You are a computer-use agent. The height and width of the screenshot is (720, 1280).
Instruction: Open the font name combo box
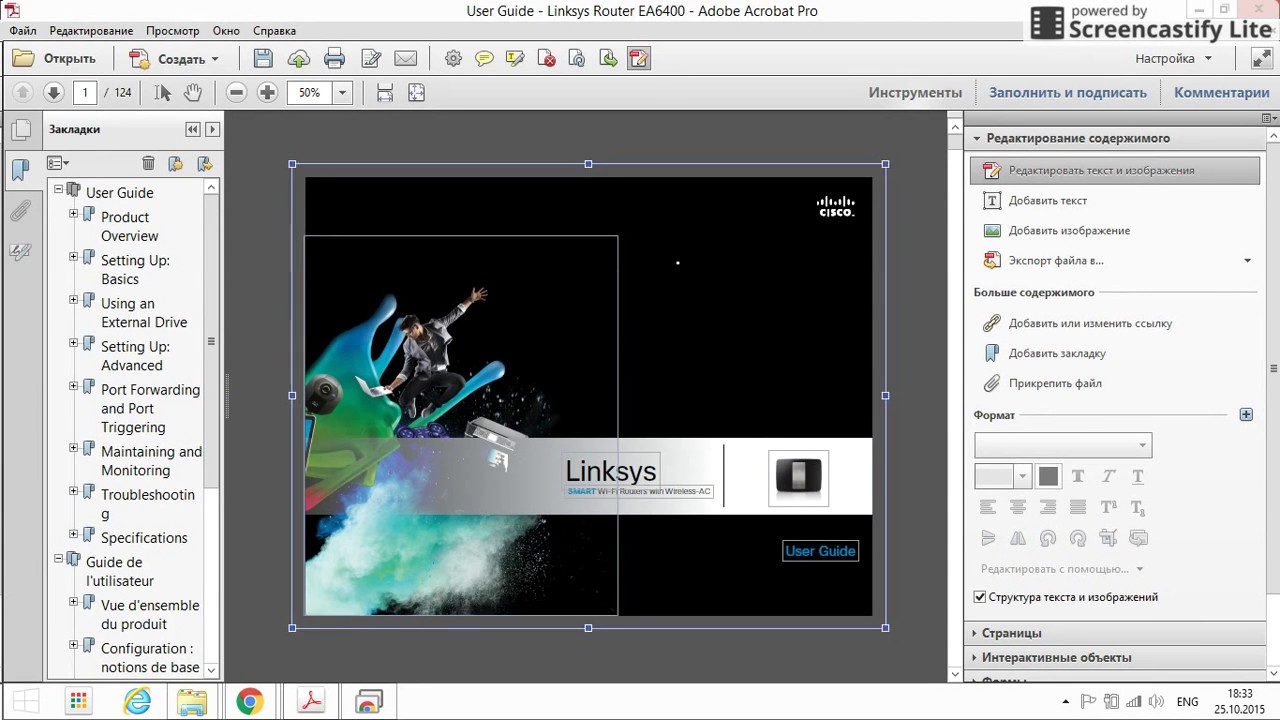1063,445
